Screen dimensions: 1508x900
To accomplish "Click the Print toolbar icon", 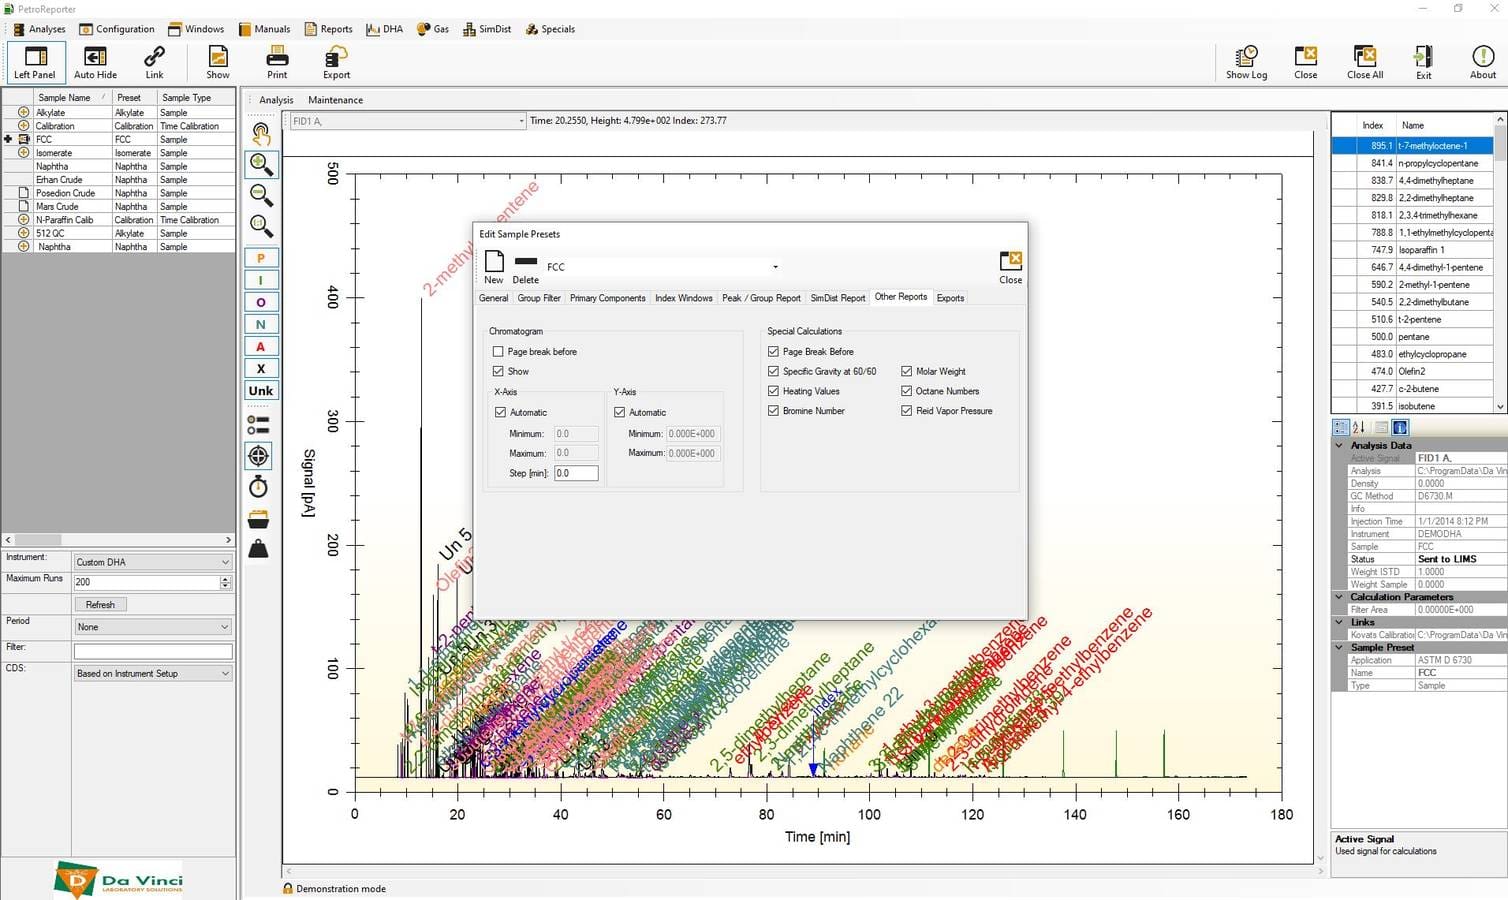I will click(277, 62).
